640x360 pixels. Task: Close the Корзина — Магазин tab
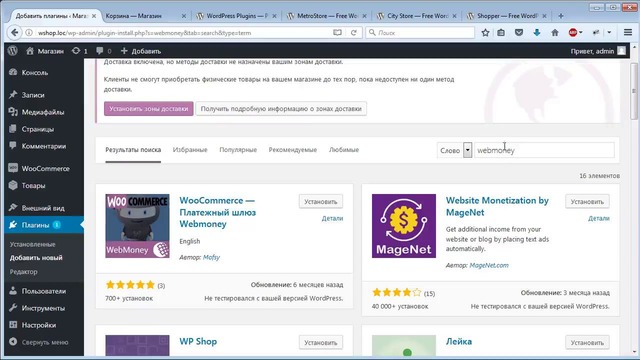pos(184,16)
